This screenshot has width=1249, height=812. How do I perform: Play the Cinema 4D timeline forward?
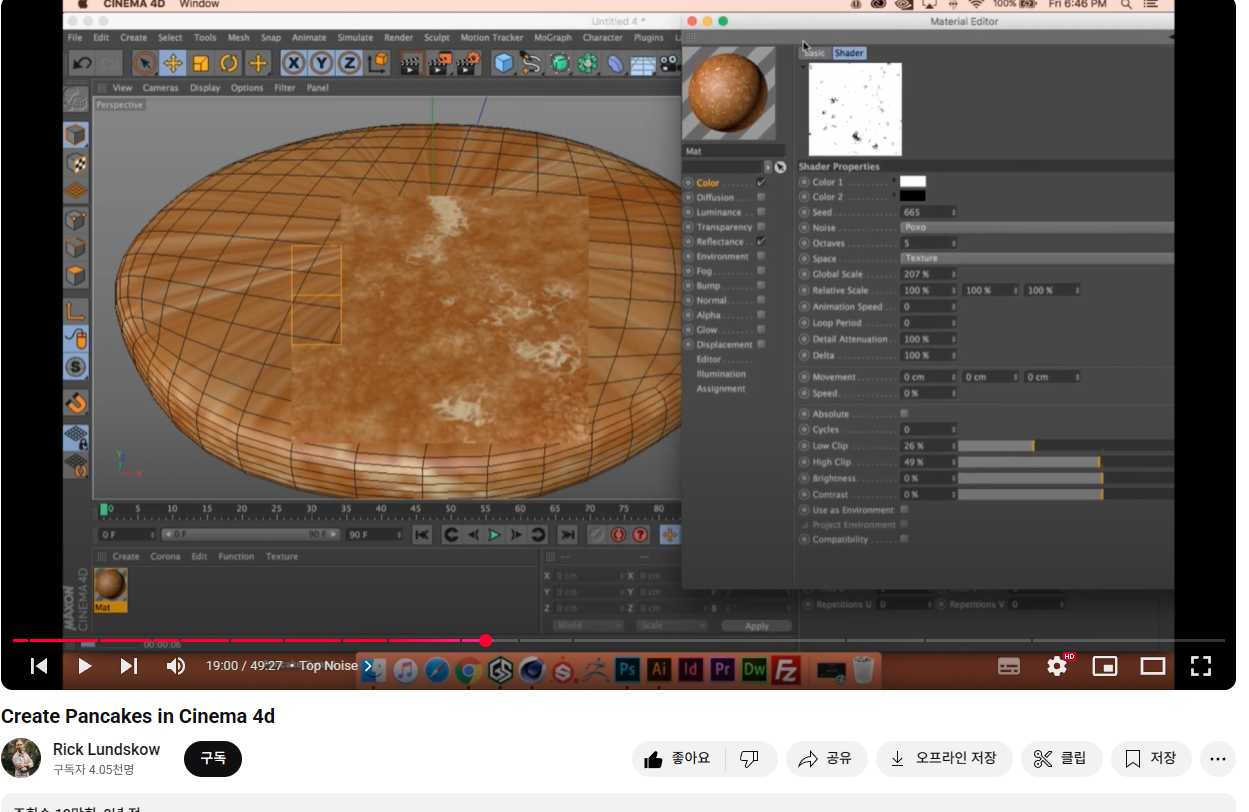click(494, 535)
